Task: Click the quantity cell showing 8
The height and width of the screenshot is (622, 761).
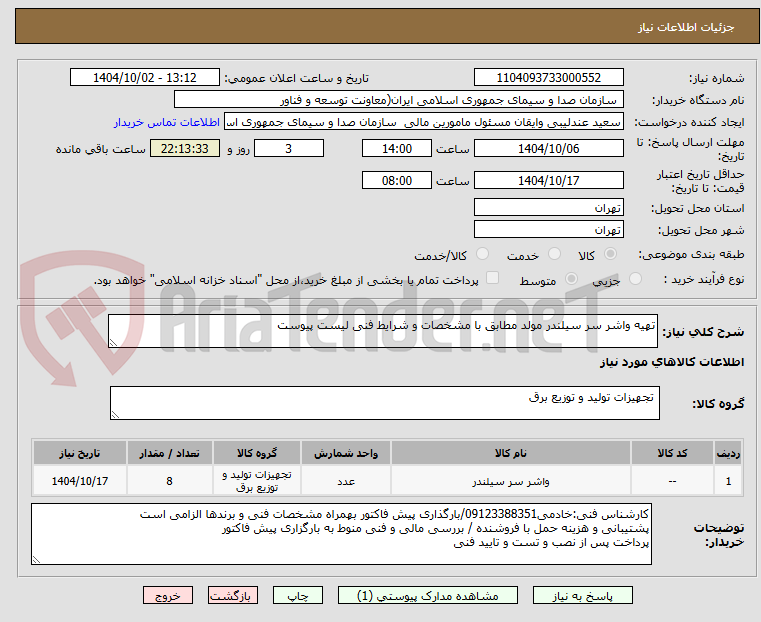Action: point(169,481)
